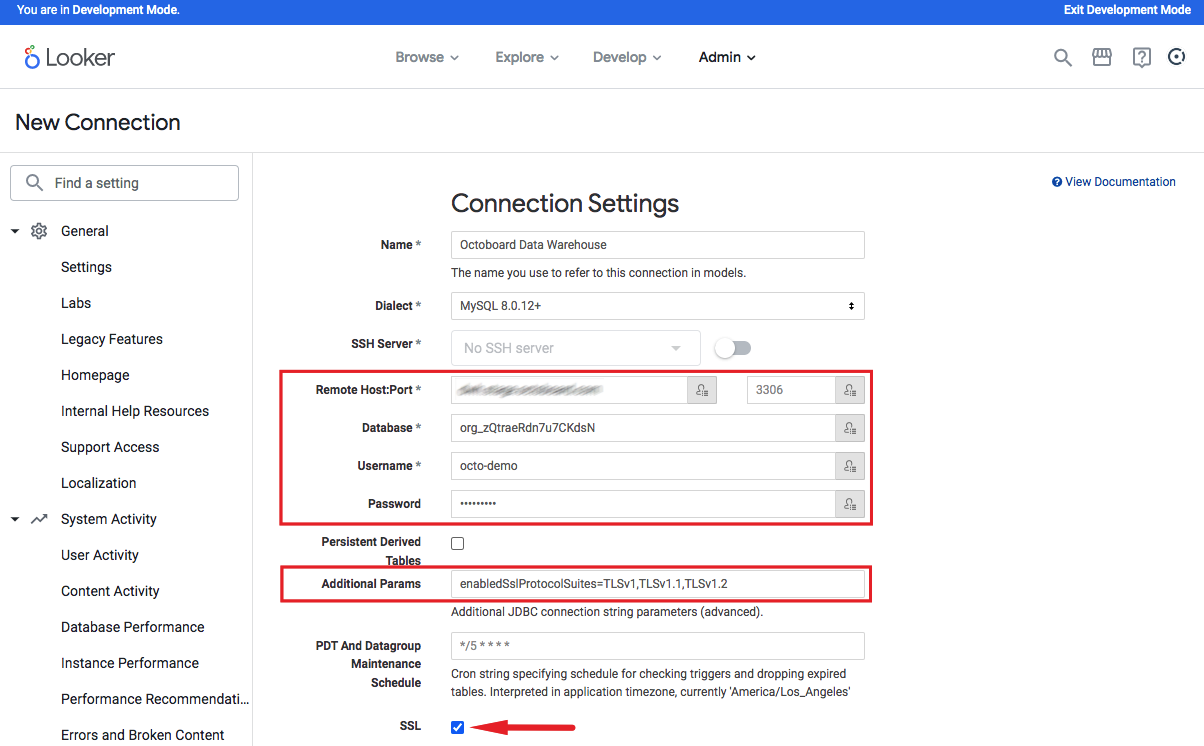Open the search magnifier icon in header

[x=1063, y=57]
